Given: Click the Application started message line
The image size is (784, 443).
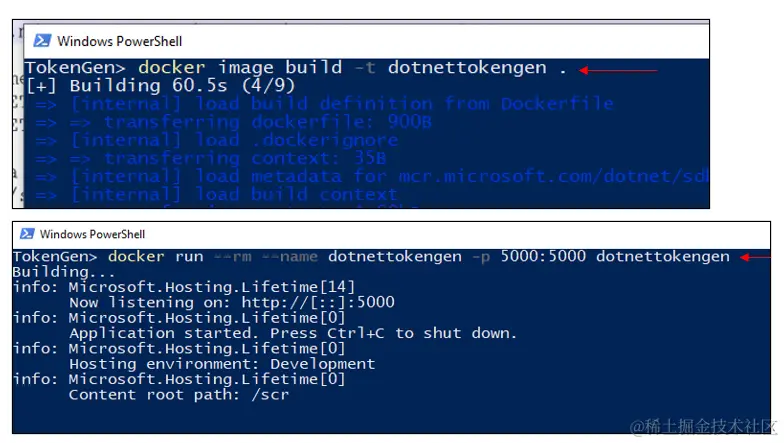Looking at the screenshot, I should pos(292,334).
